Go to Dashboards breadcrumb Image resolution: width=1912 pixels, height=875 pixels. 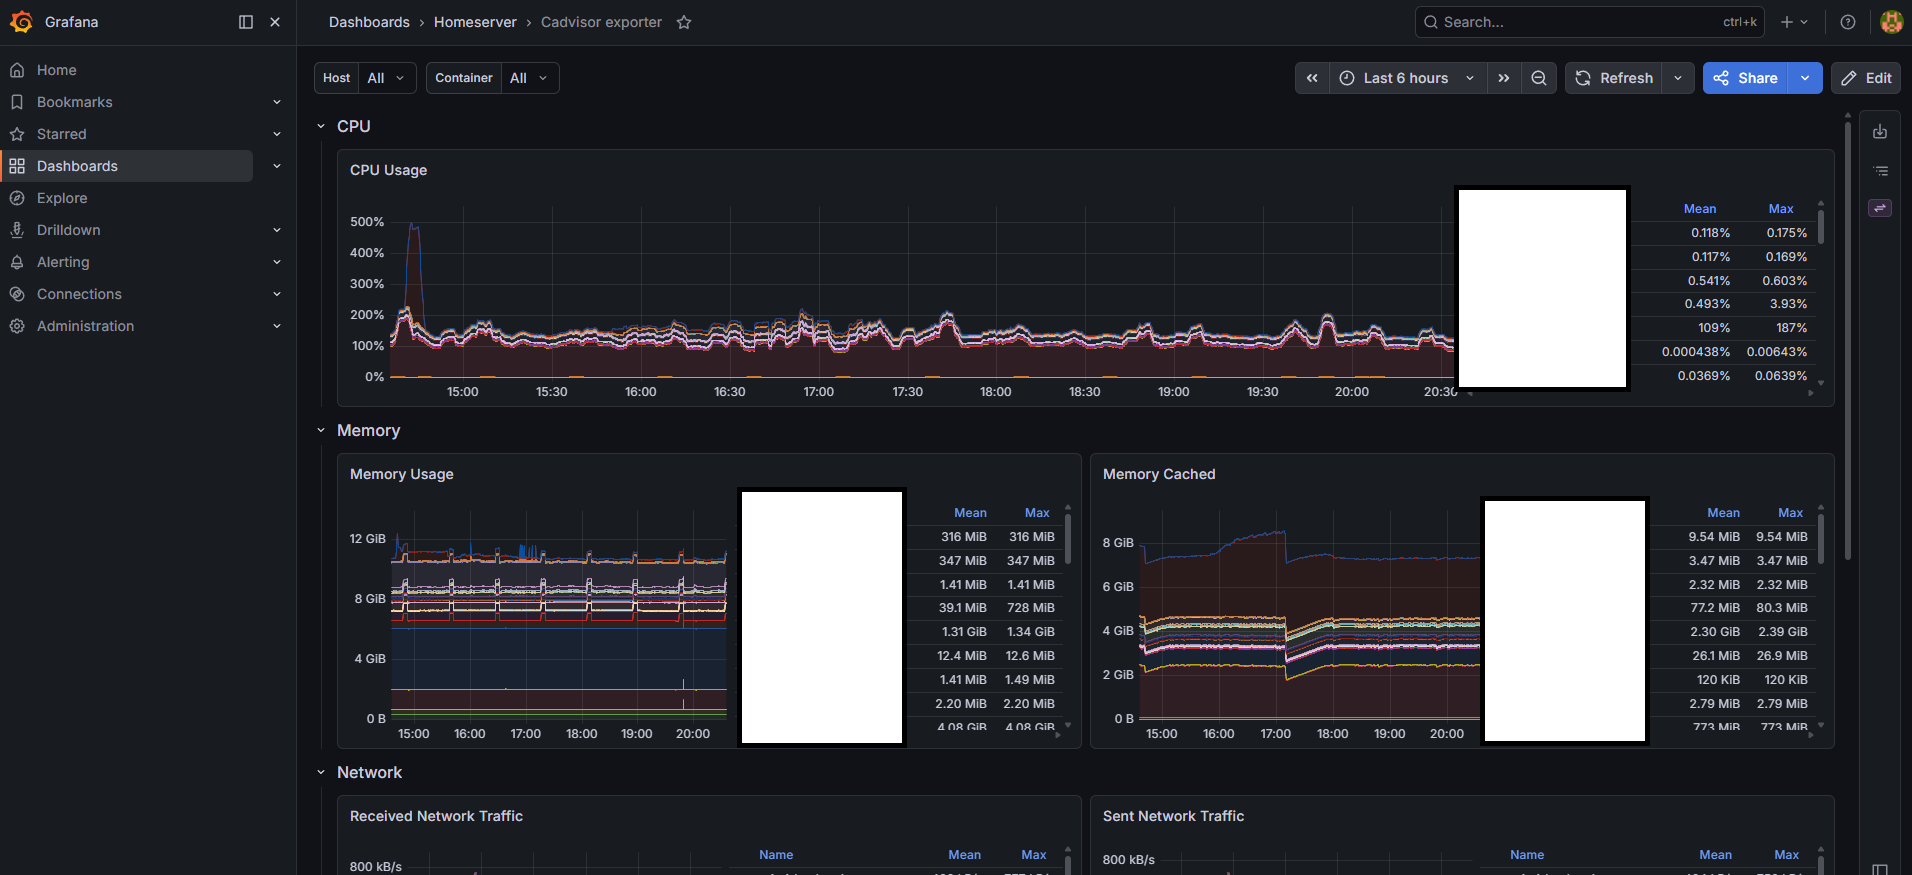(x=369, y=22)
